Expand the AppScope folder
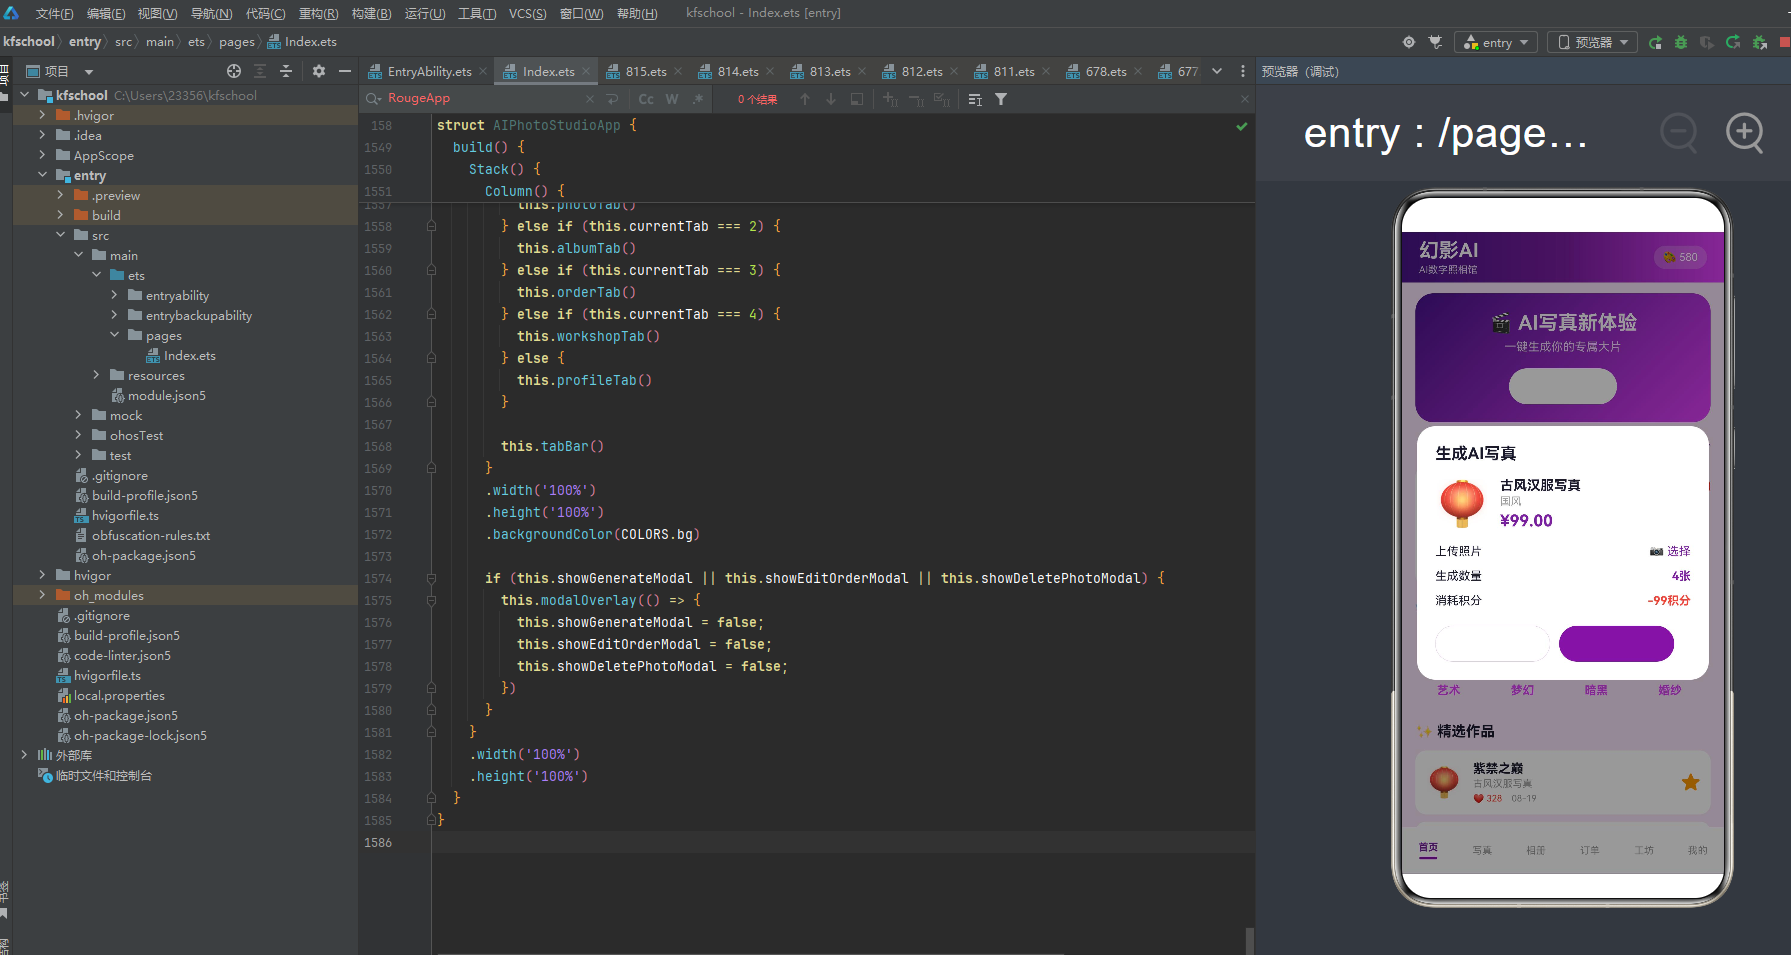This screenshot has height=955, width=1791. click(x=42, y=155)
